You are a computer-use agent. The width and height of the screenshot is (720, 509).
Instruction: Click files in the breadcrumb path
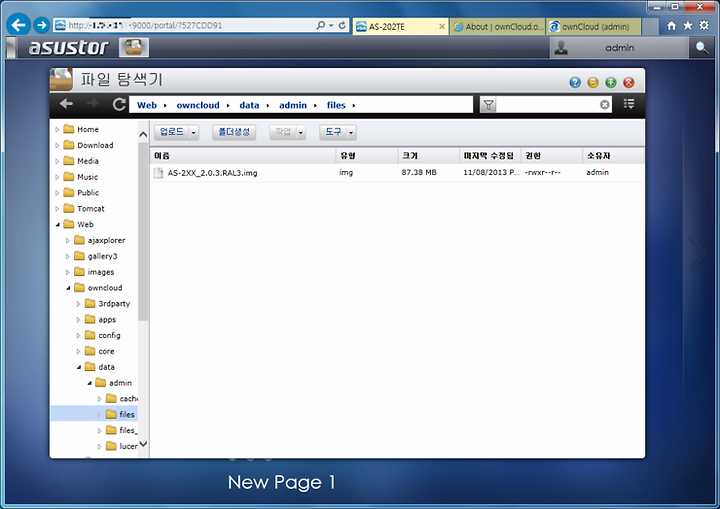(336, 105)
